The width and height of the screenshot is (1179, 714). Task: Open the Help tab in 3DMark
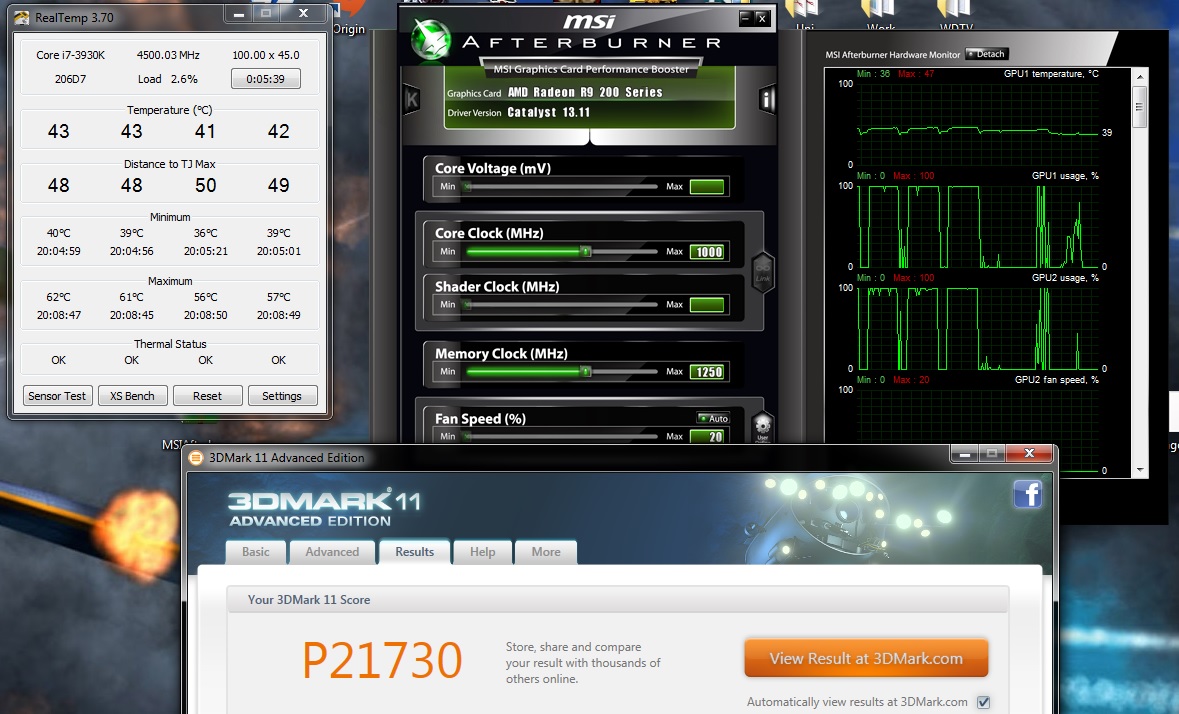tap(483, 552)
